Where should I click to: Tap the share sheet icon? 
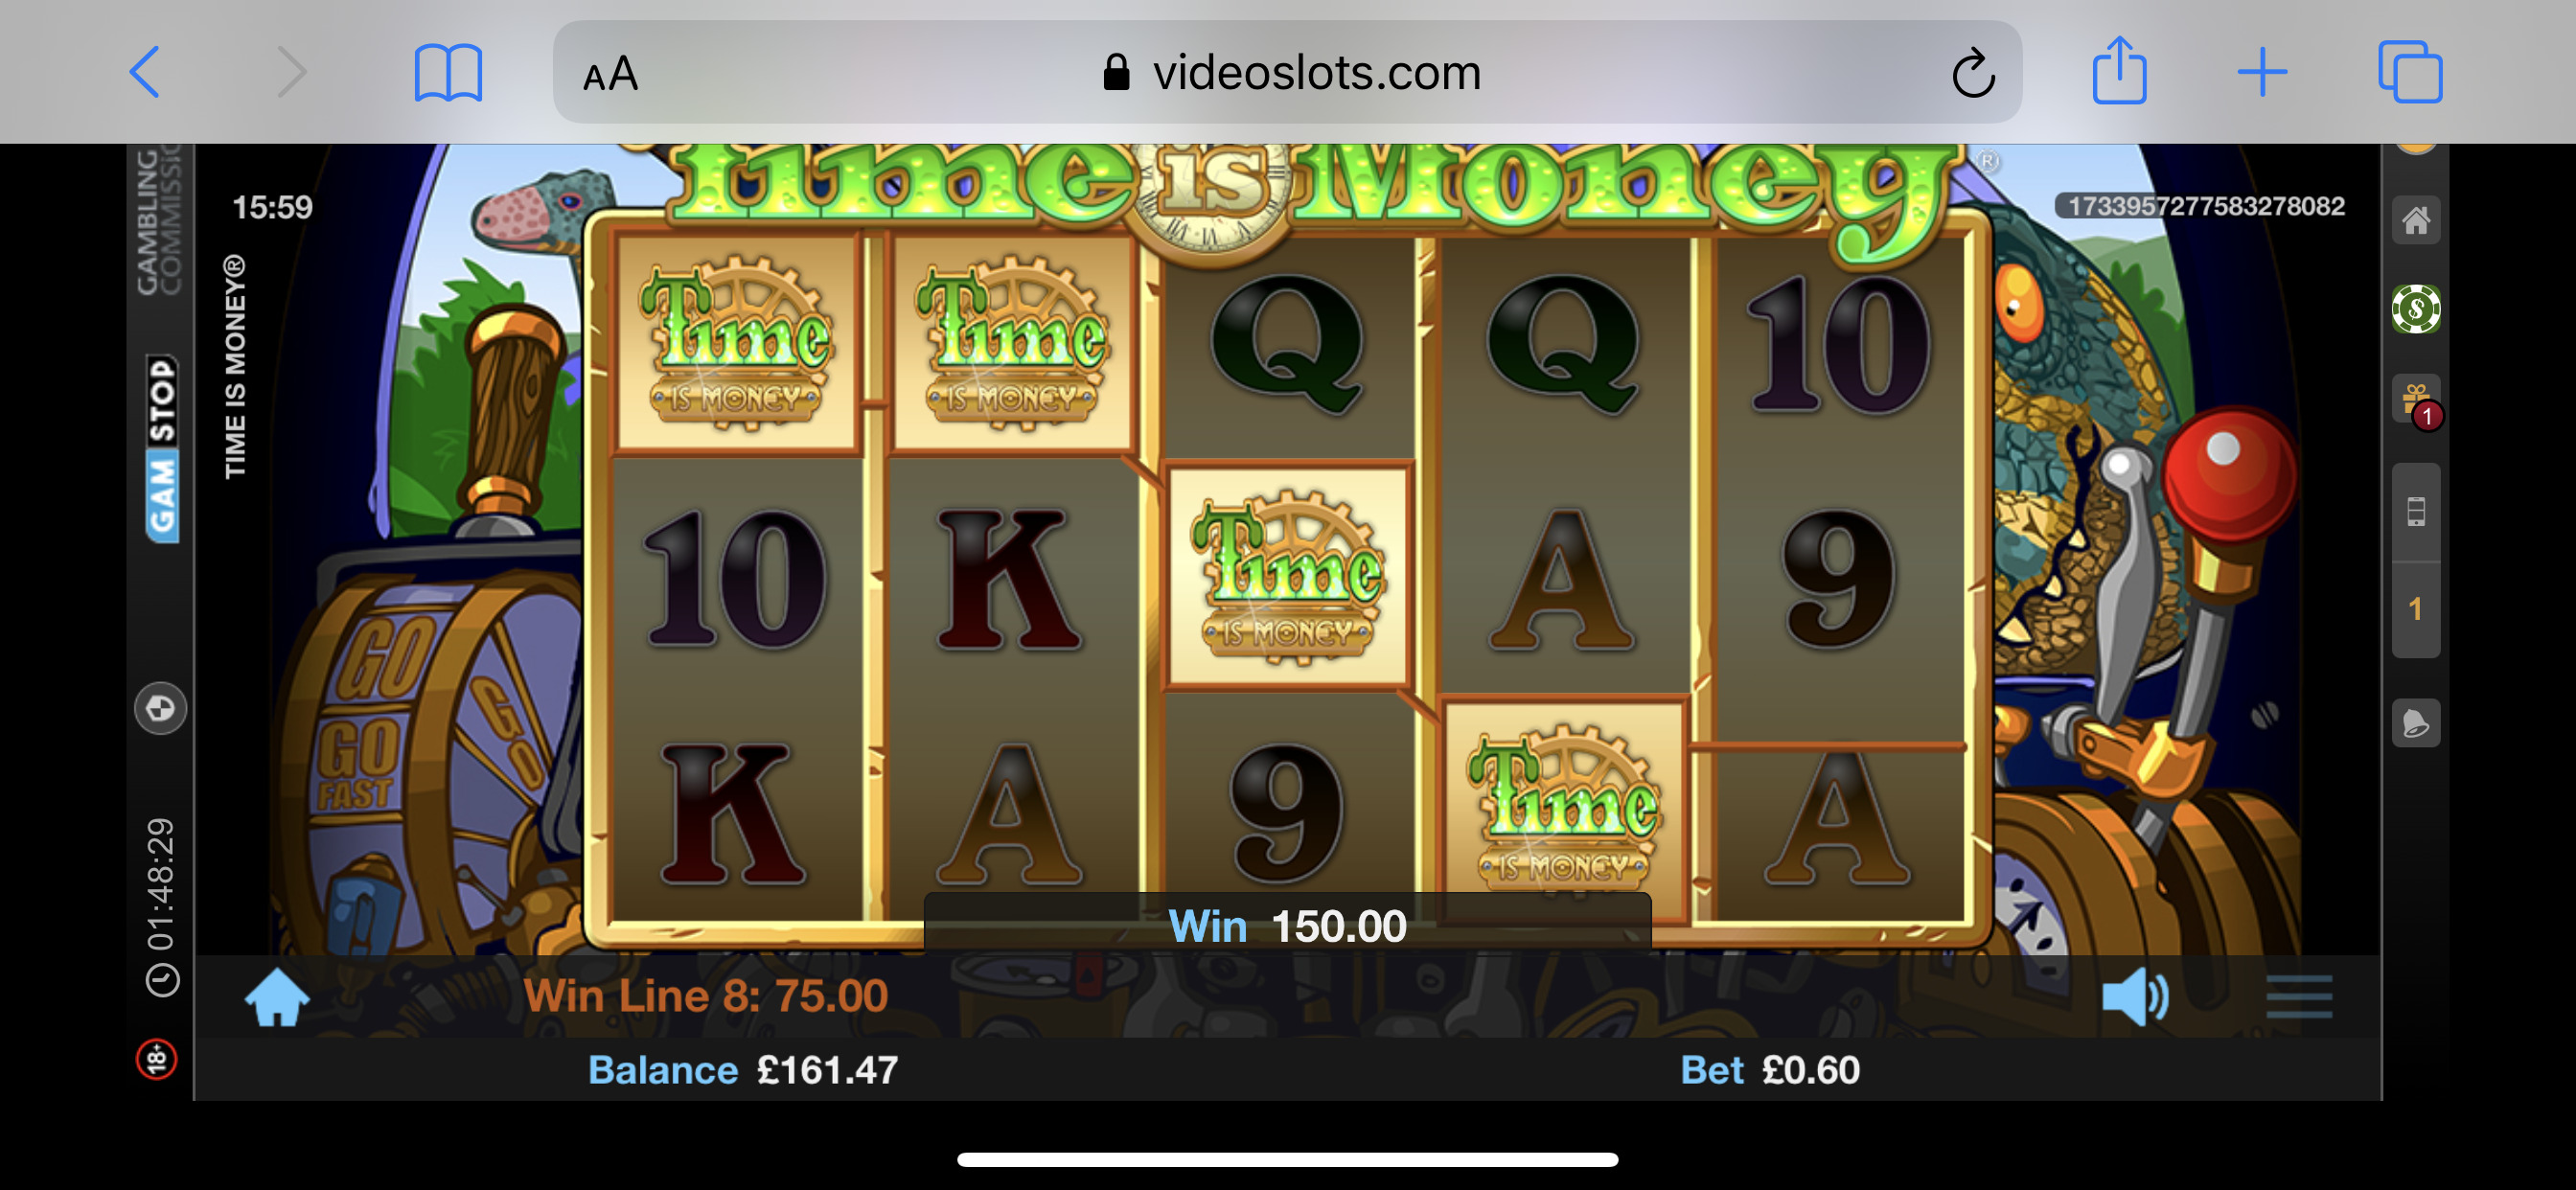(x=2119, y=70)
